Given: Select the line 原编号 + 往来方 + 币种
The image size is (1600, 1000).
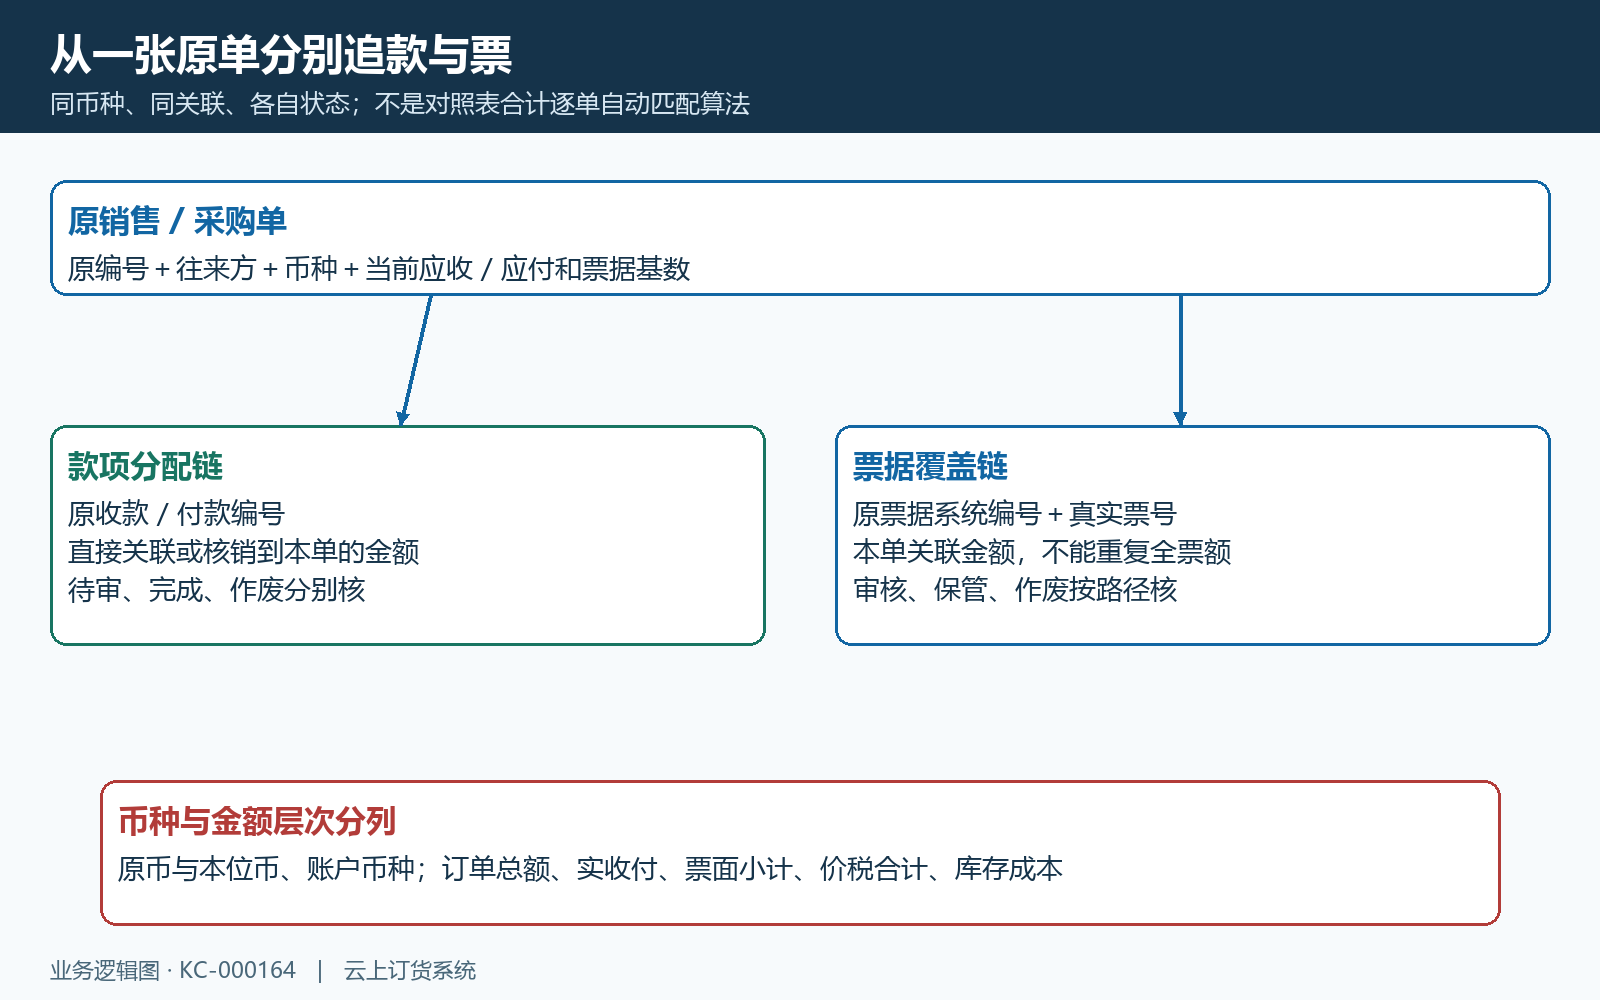Looking at the screenshot, I should 379,269.
